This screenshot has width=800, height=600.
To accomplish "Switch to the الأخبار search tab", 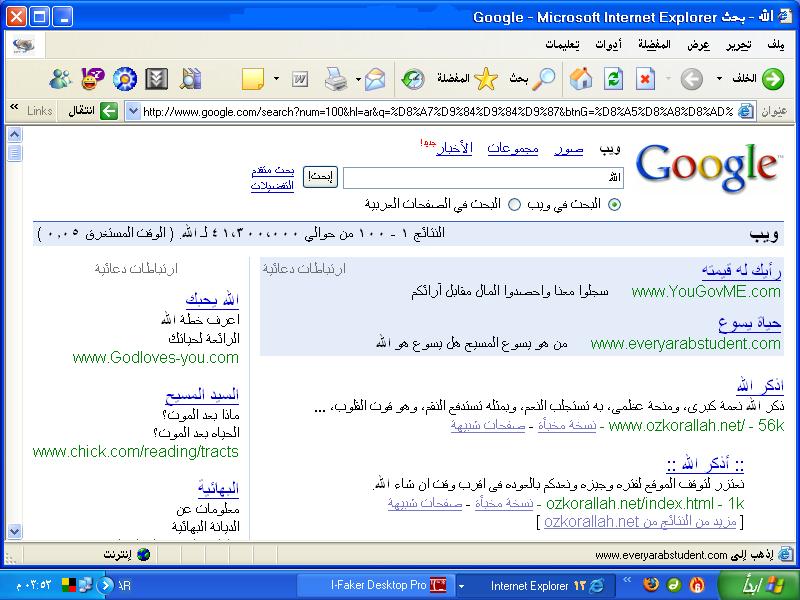I will pos(455,148).
